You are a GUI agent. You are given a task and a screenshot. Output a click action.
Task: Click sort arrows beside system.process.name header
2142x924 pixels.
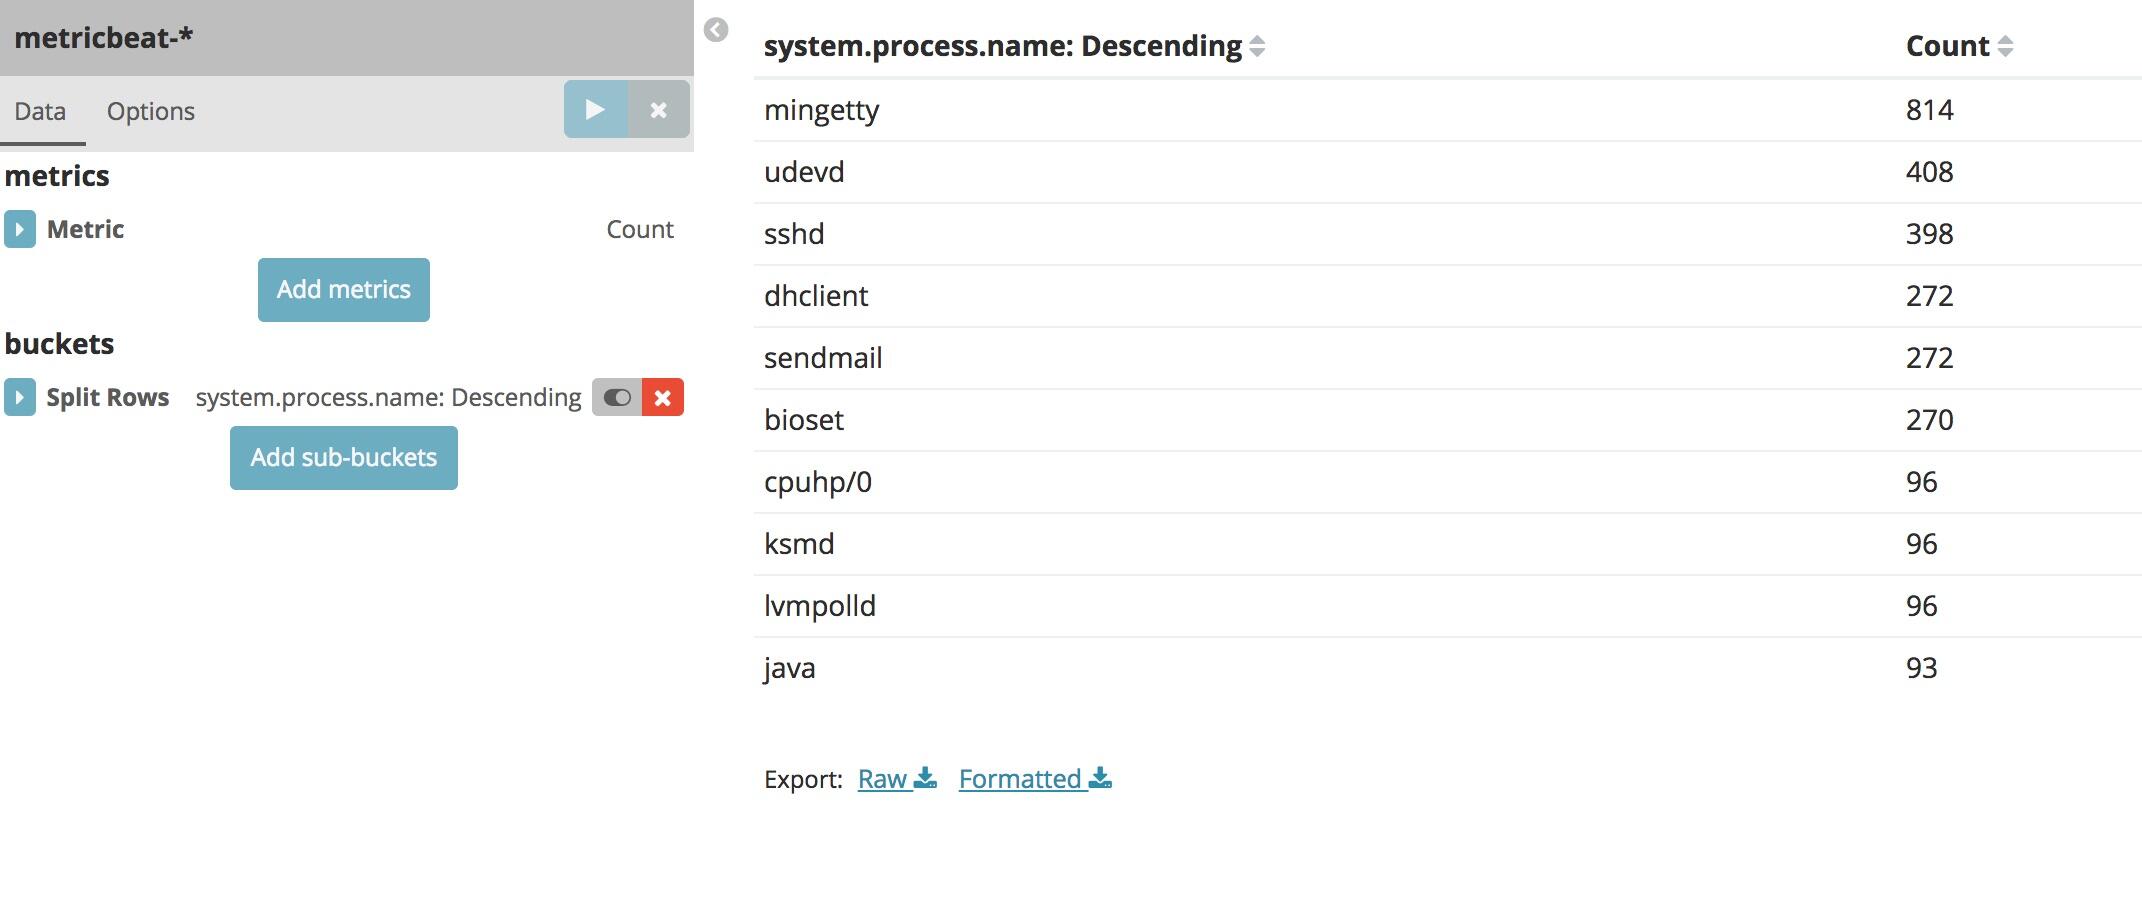point(1257,46)
